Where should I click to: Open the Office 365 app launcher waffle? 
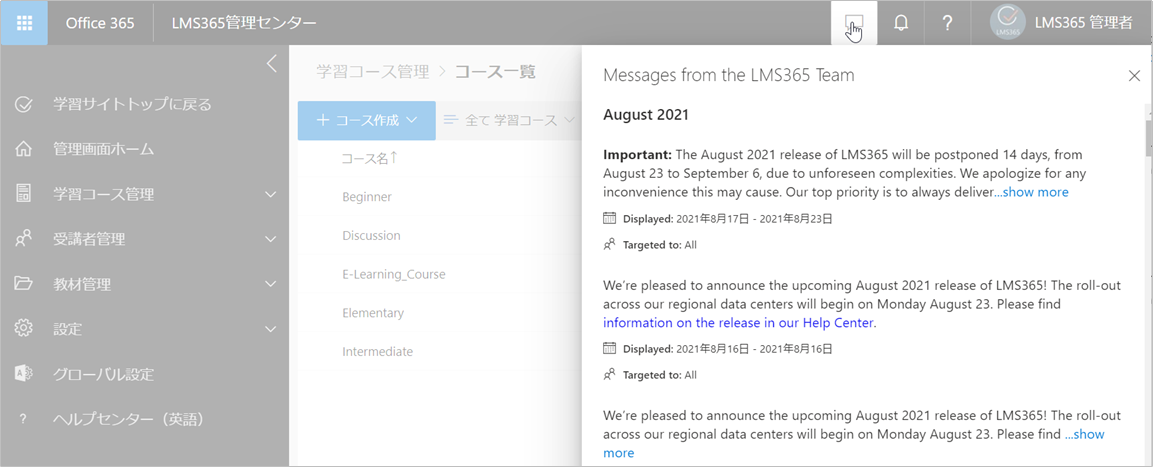click(x=24, y=23)
